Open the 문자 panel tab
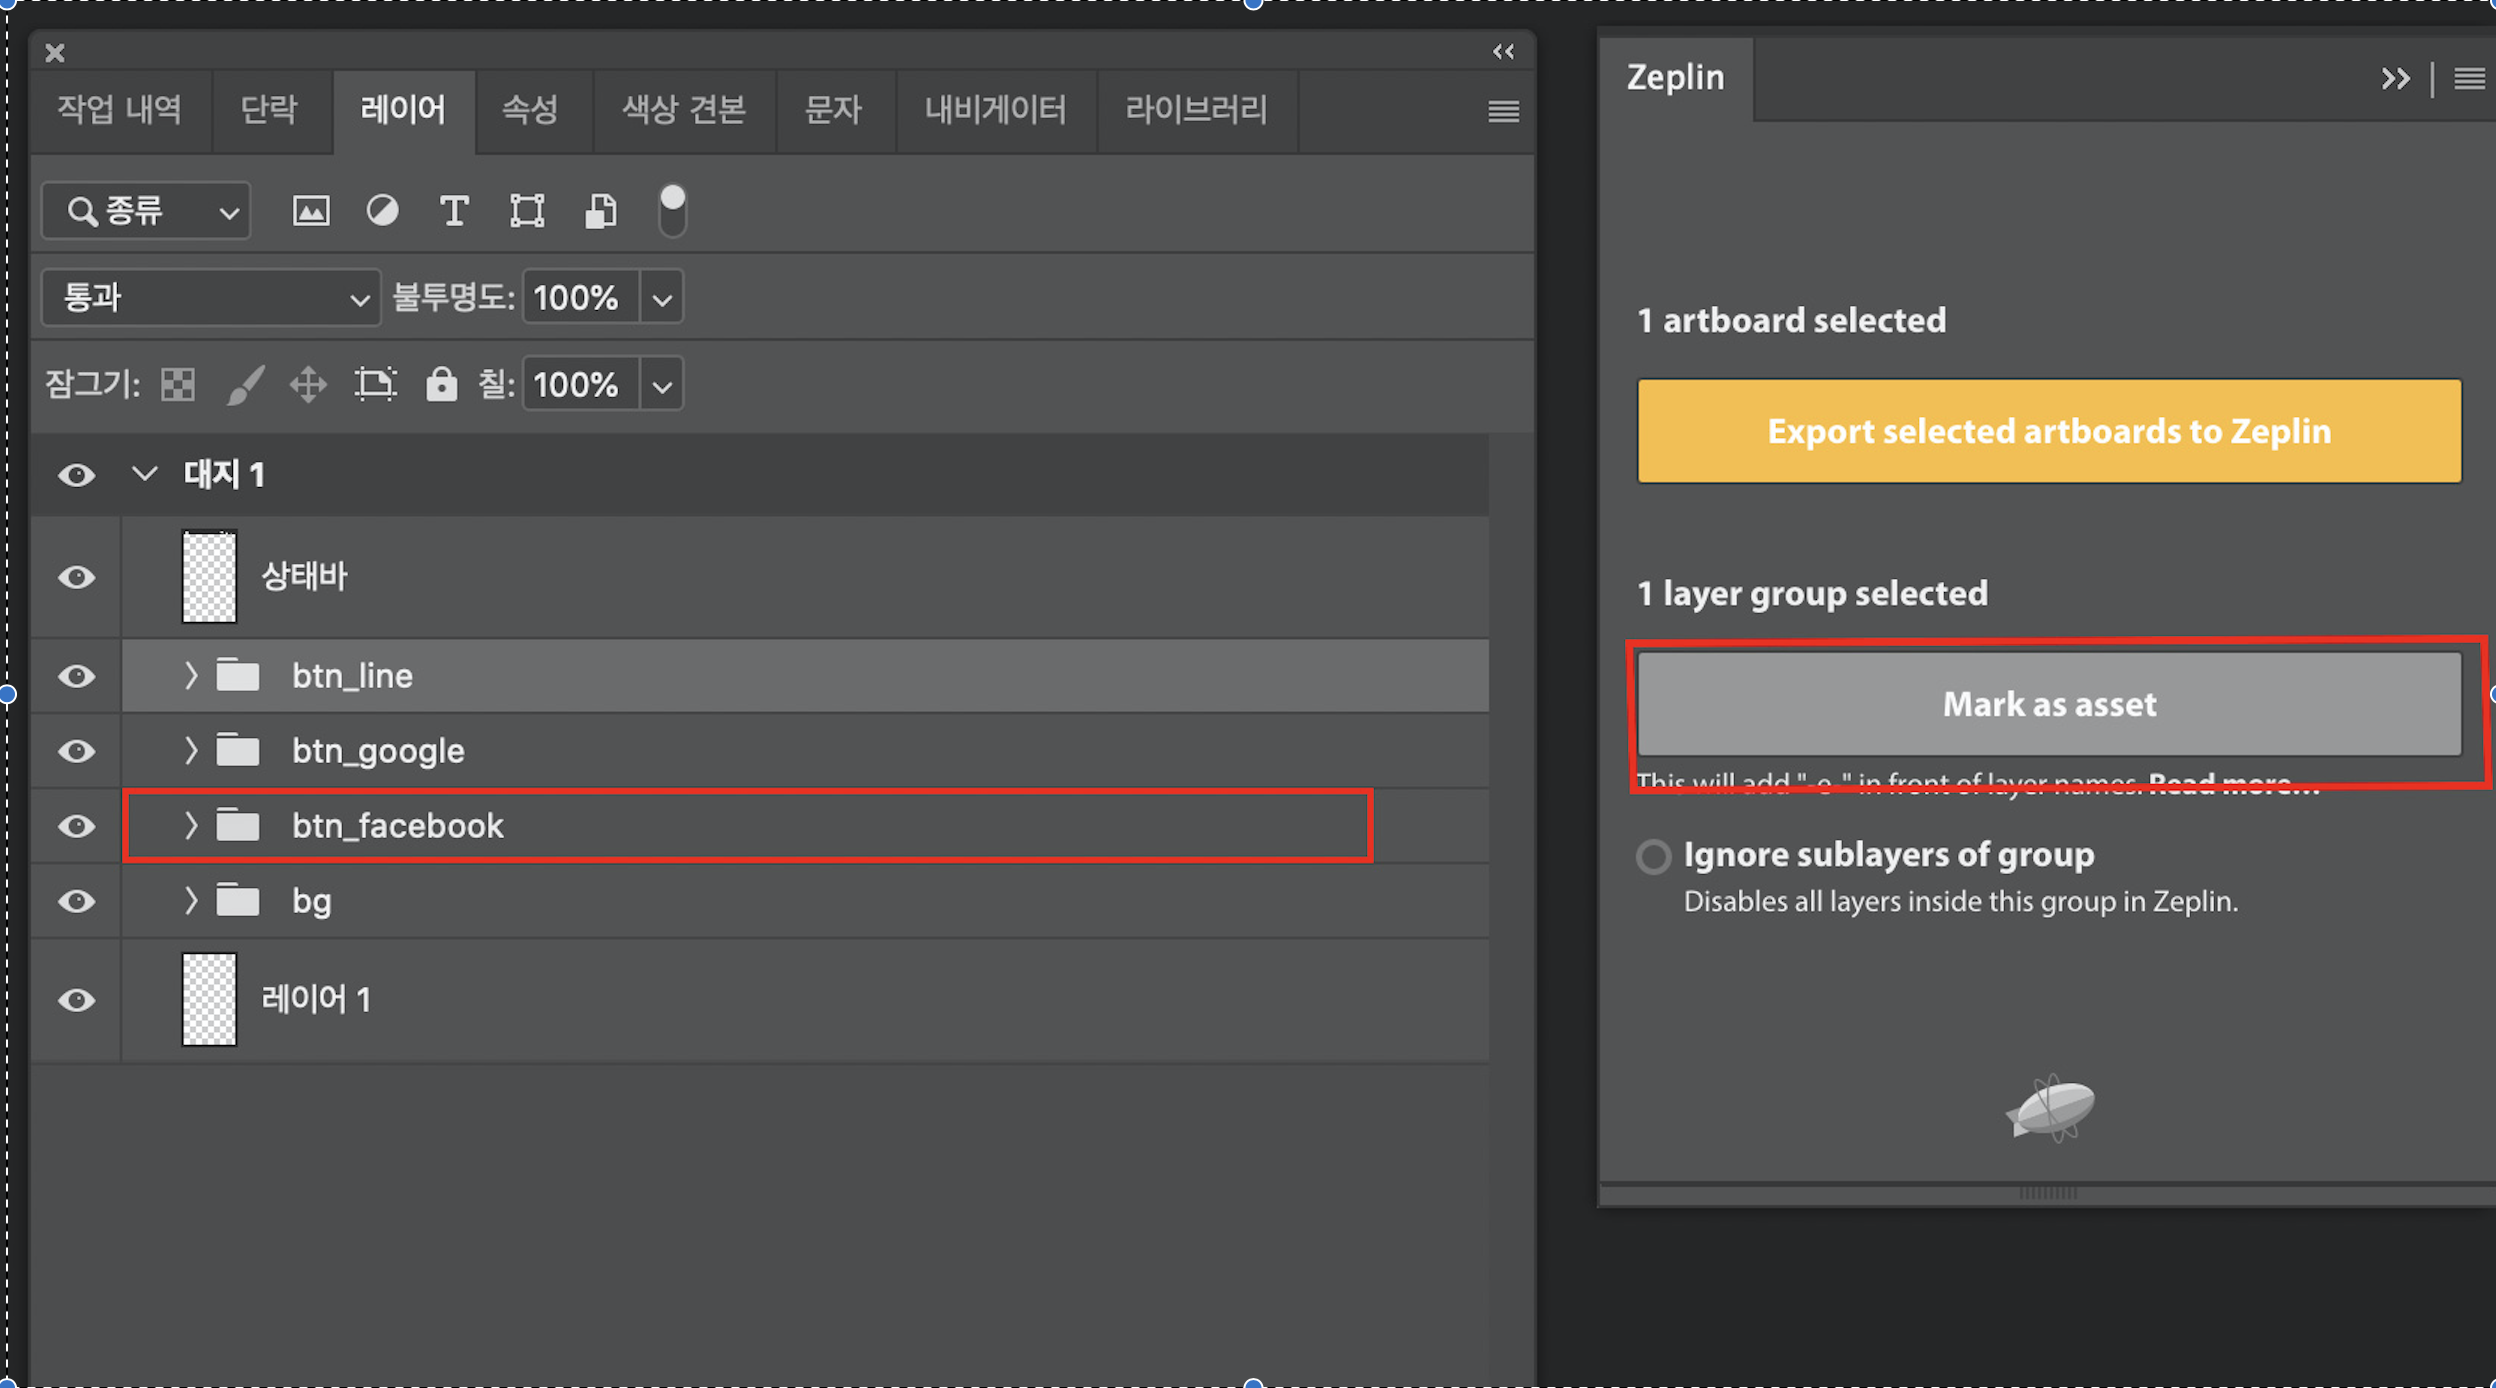Screen dimensions: 2496x1388 pos(833,110)
